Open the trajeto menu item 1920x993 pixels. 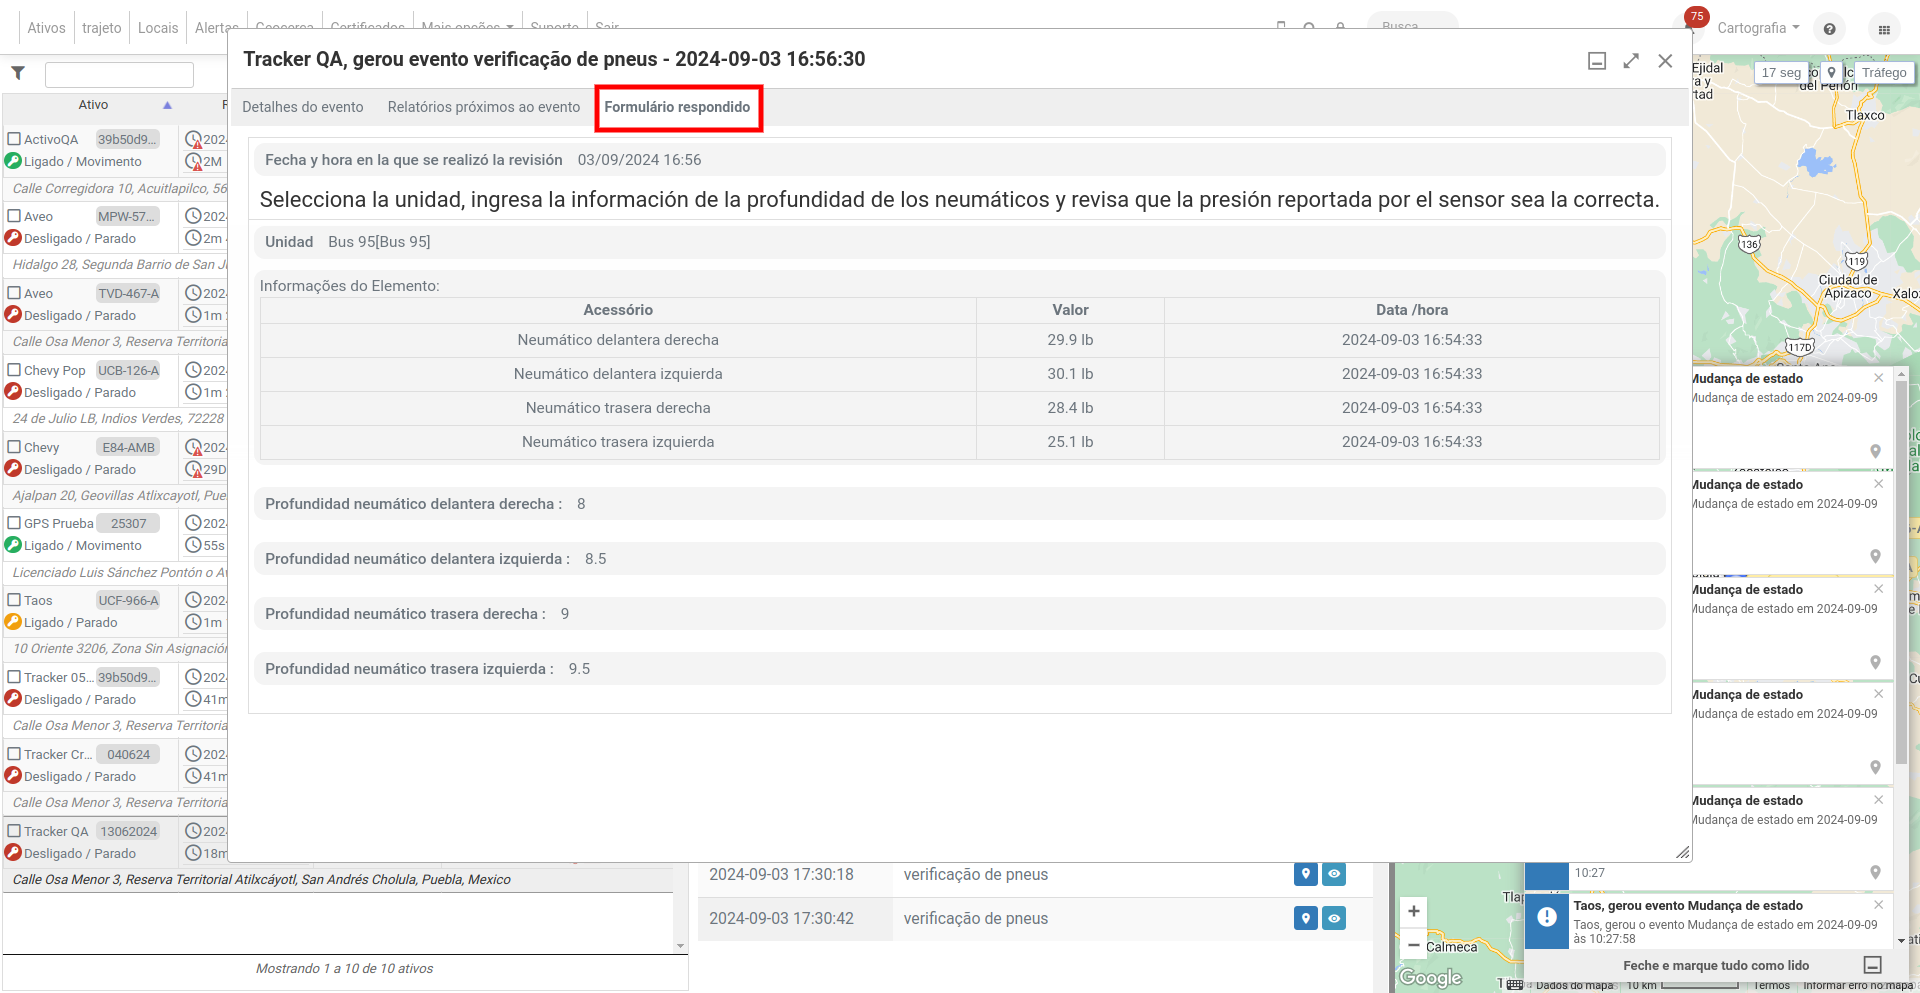102,28
